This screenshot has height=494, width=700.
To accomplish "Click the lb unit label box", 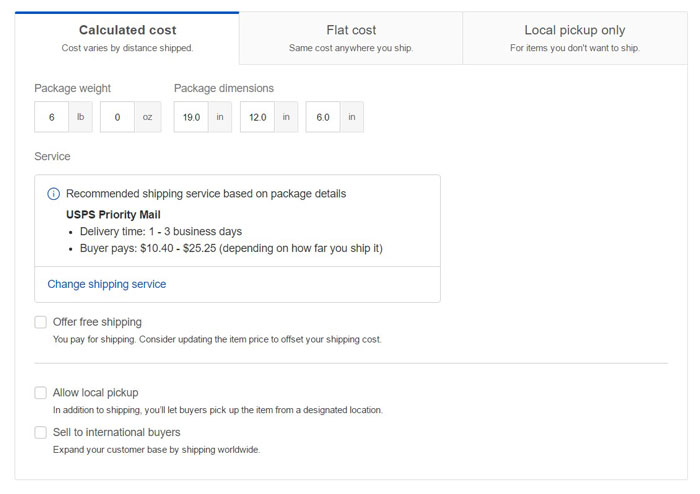I will click(x=80, y=117).
